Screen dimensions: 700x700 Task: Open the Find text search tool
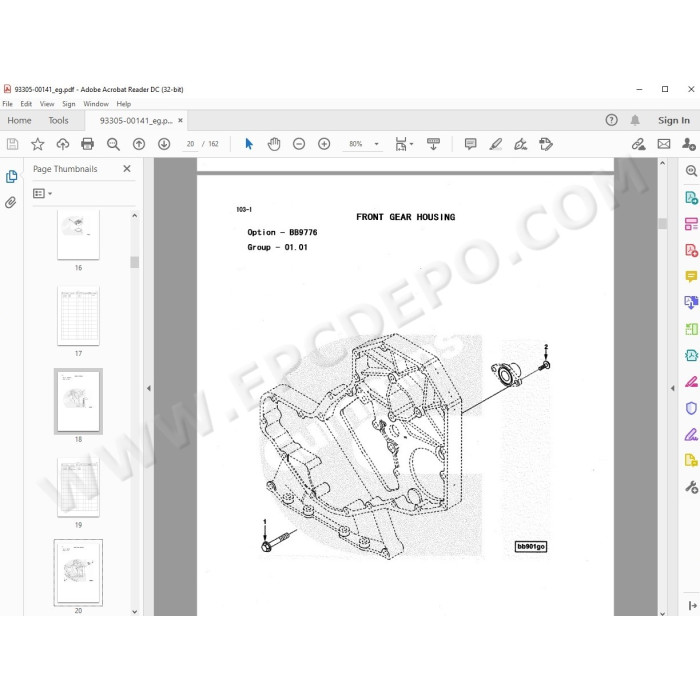tap(113, 144)
